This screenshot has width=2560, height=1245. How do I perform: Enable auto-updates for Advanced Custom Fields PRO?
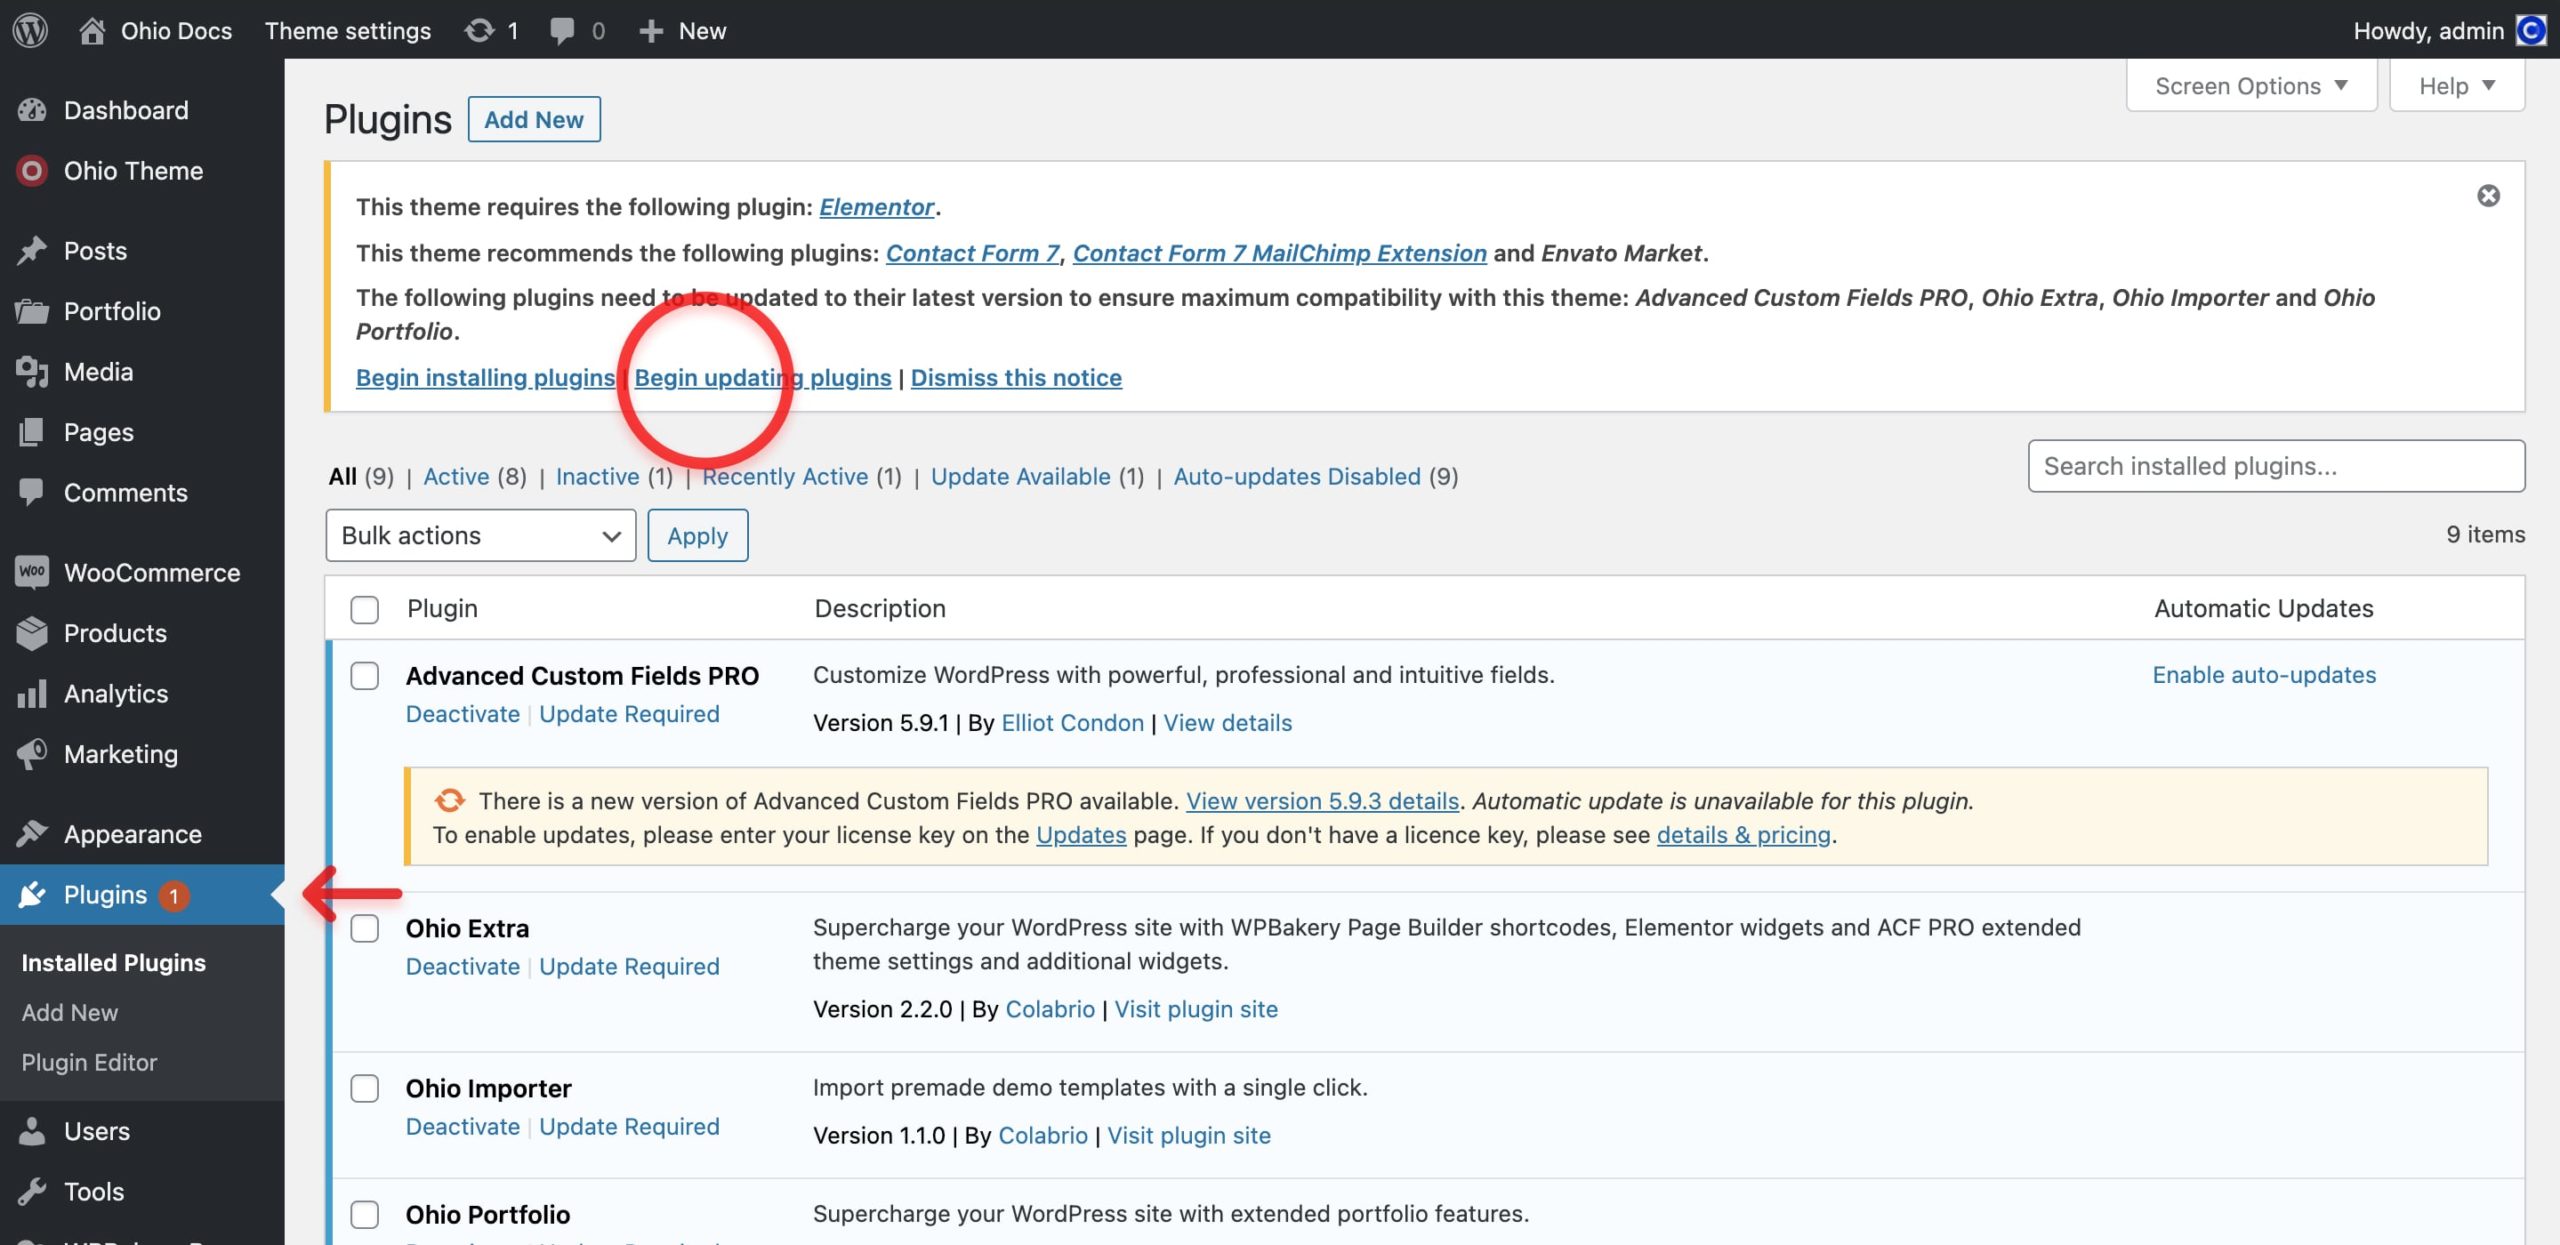click(2264, 675)
